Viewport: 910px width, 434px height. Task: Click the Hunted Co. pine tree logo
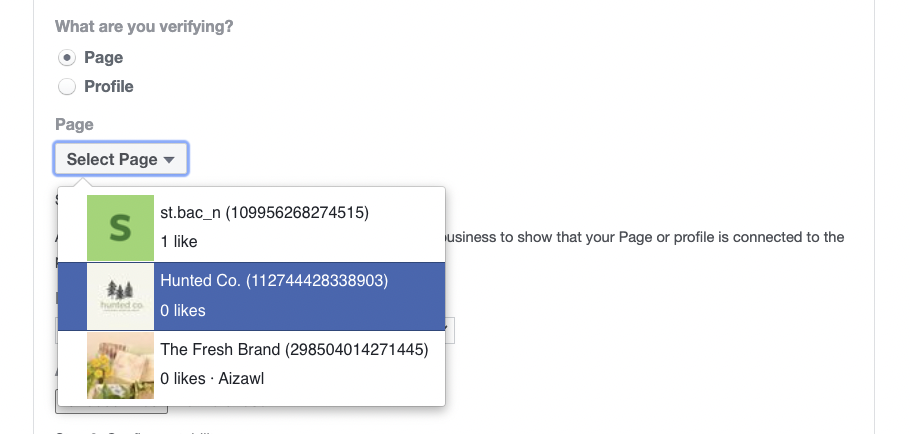pyautogui.click(x=120, y=296)
